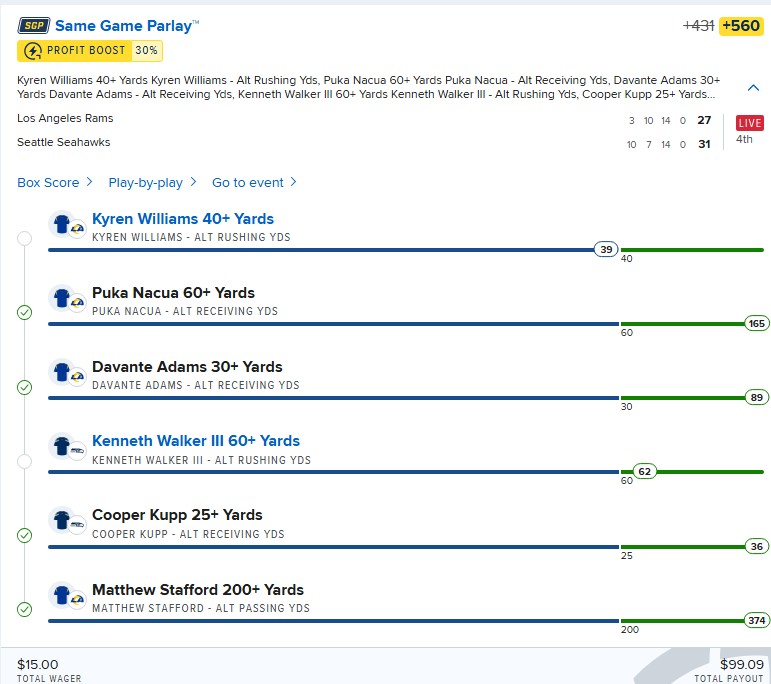This screenshot has height=684, width=771.
Task: Click the red LIVE indicator badge
Action: click(749, 123)
